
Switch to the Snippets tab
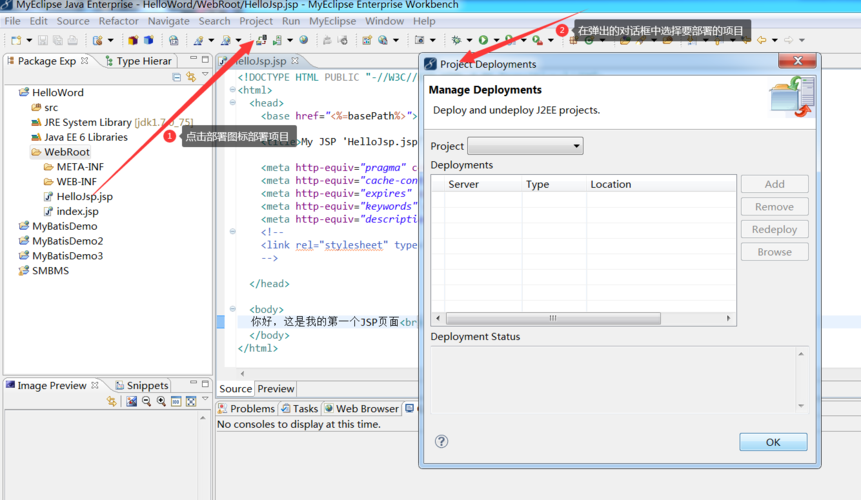pos(142,385)
